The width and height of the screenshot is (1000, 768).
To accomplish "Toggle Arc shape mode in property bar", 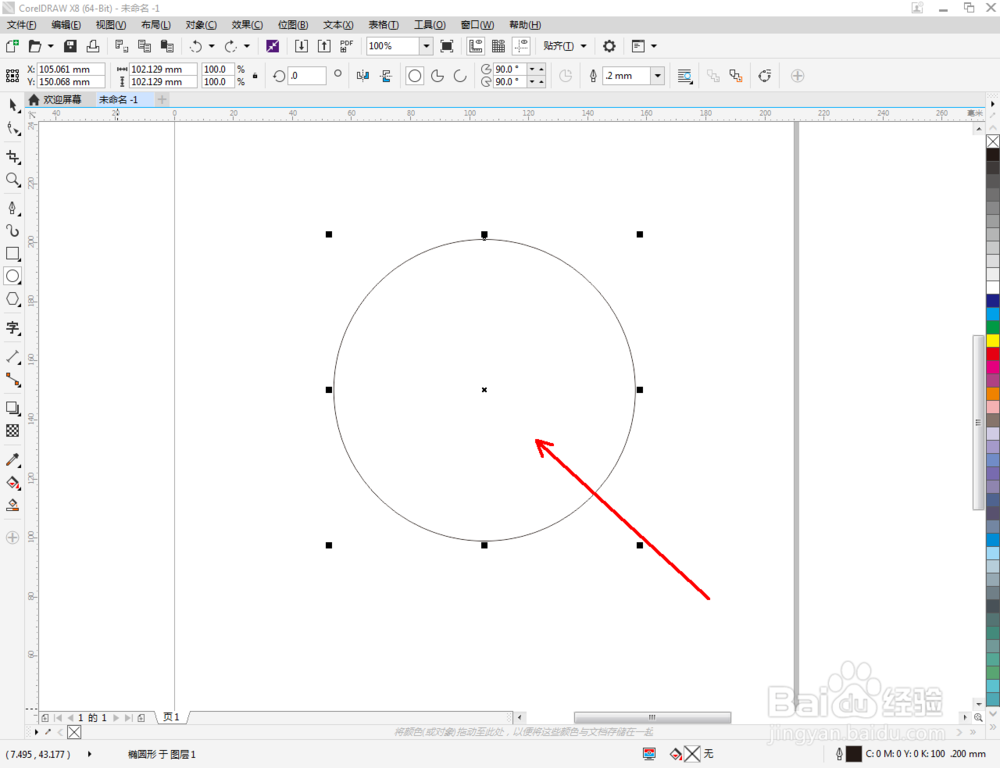I will pyautogui.click(x=460, y=76).
